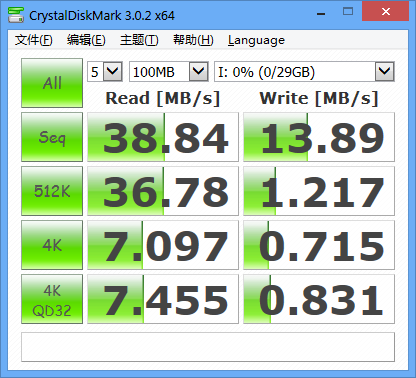Open the 文件(F) menu
The height and width of the screenshot is (378, 416).
coord(33,40)
